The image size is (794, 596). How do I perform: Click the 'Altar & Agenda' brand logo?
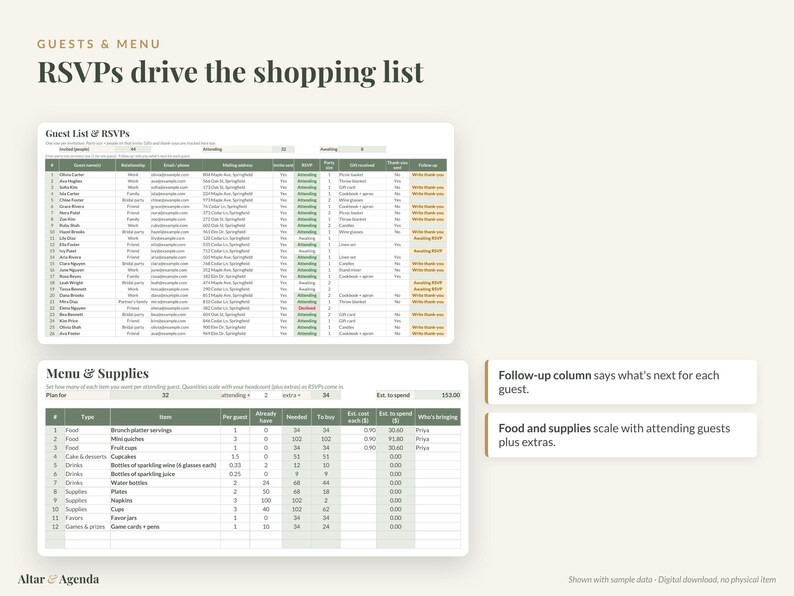58,579
